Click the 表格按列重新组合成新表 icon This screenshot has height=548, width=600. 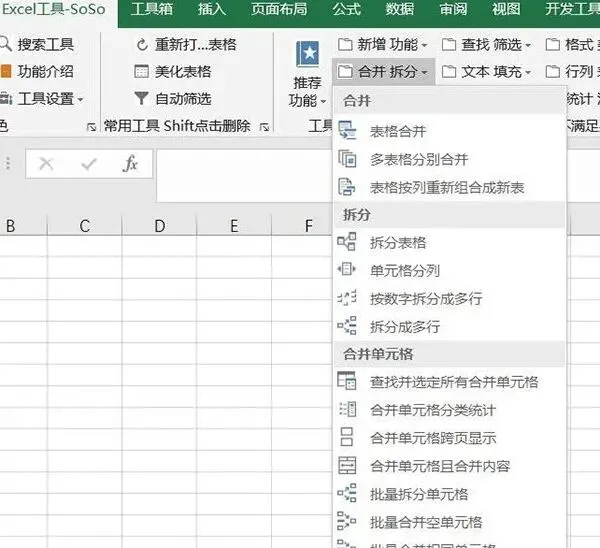[x=347, y=187]
